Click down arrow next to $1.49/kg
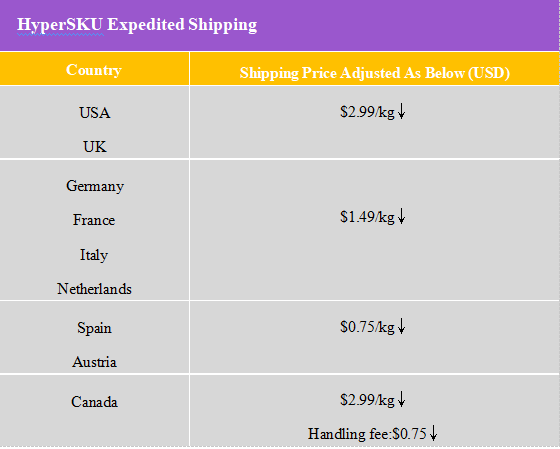Viewport: 560px width, 449px height. click(x=401, y=216)
